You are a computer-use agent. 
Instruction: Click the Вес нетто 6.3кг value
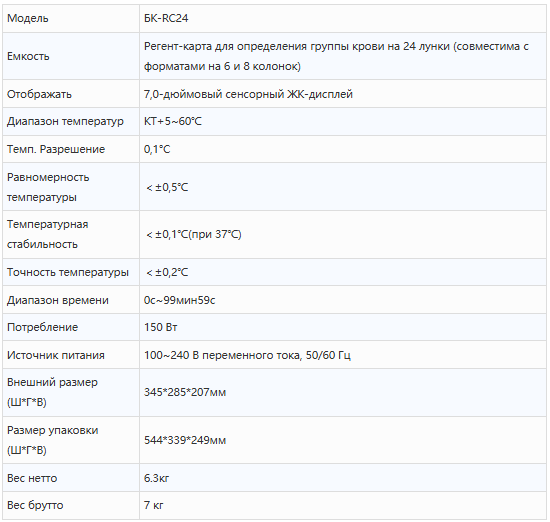(156, 478)
